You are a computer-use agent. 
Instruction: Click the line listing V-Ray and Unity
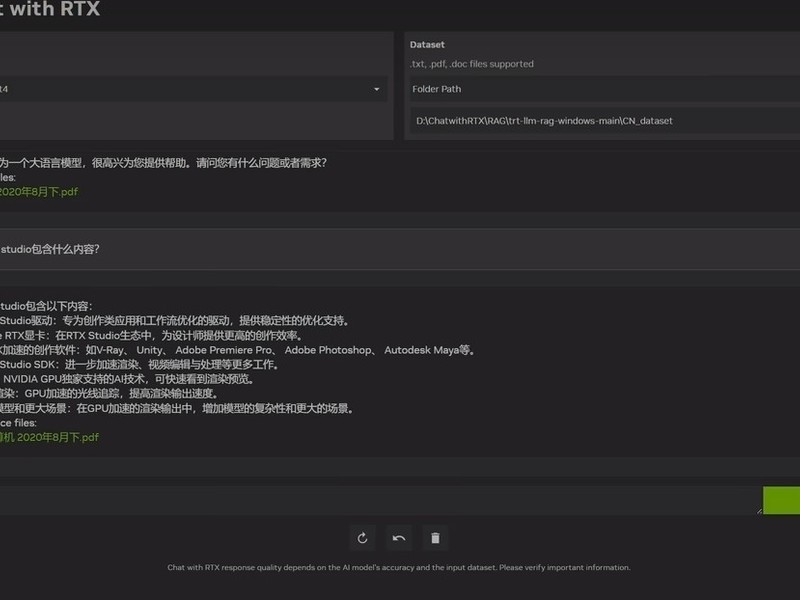click(x=237, y=350)
